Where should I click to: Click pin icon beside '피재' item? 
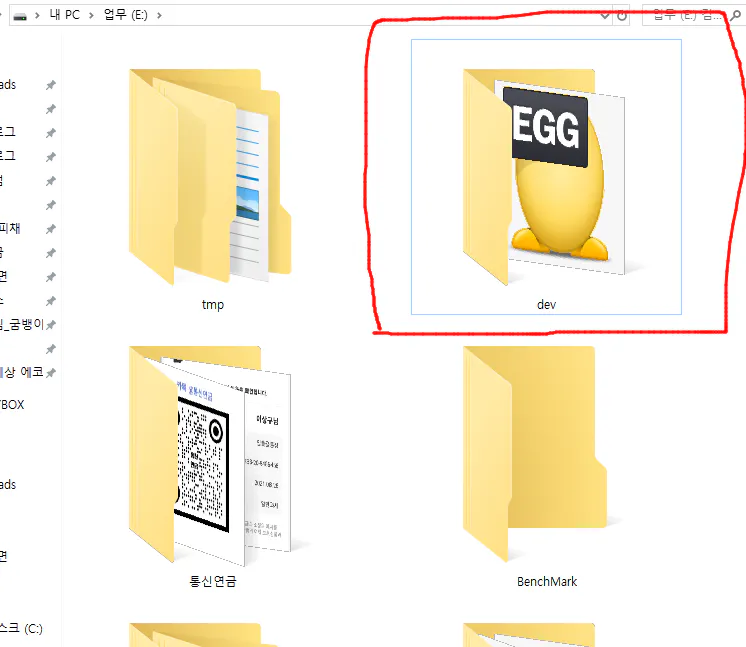tap(50, 229)
